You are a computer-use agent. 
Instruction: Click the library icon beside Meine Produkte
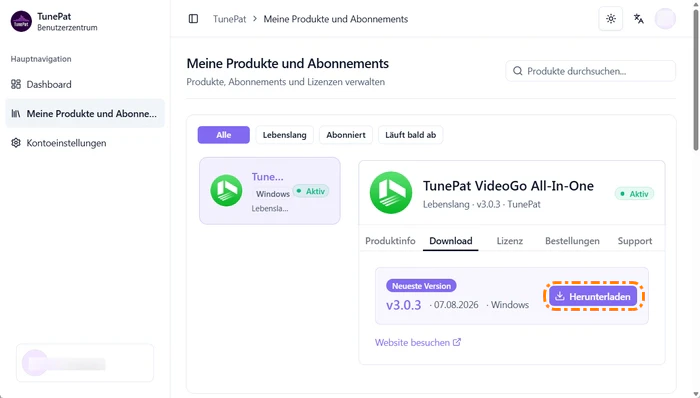coord(16,114)
